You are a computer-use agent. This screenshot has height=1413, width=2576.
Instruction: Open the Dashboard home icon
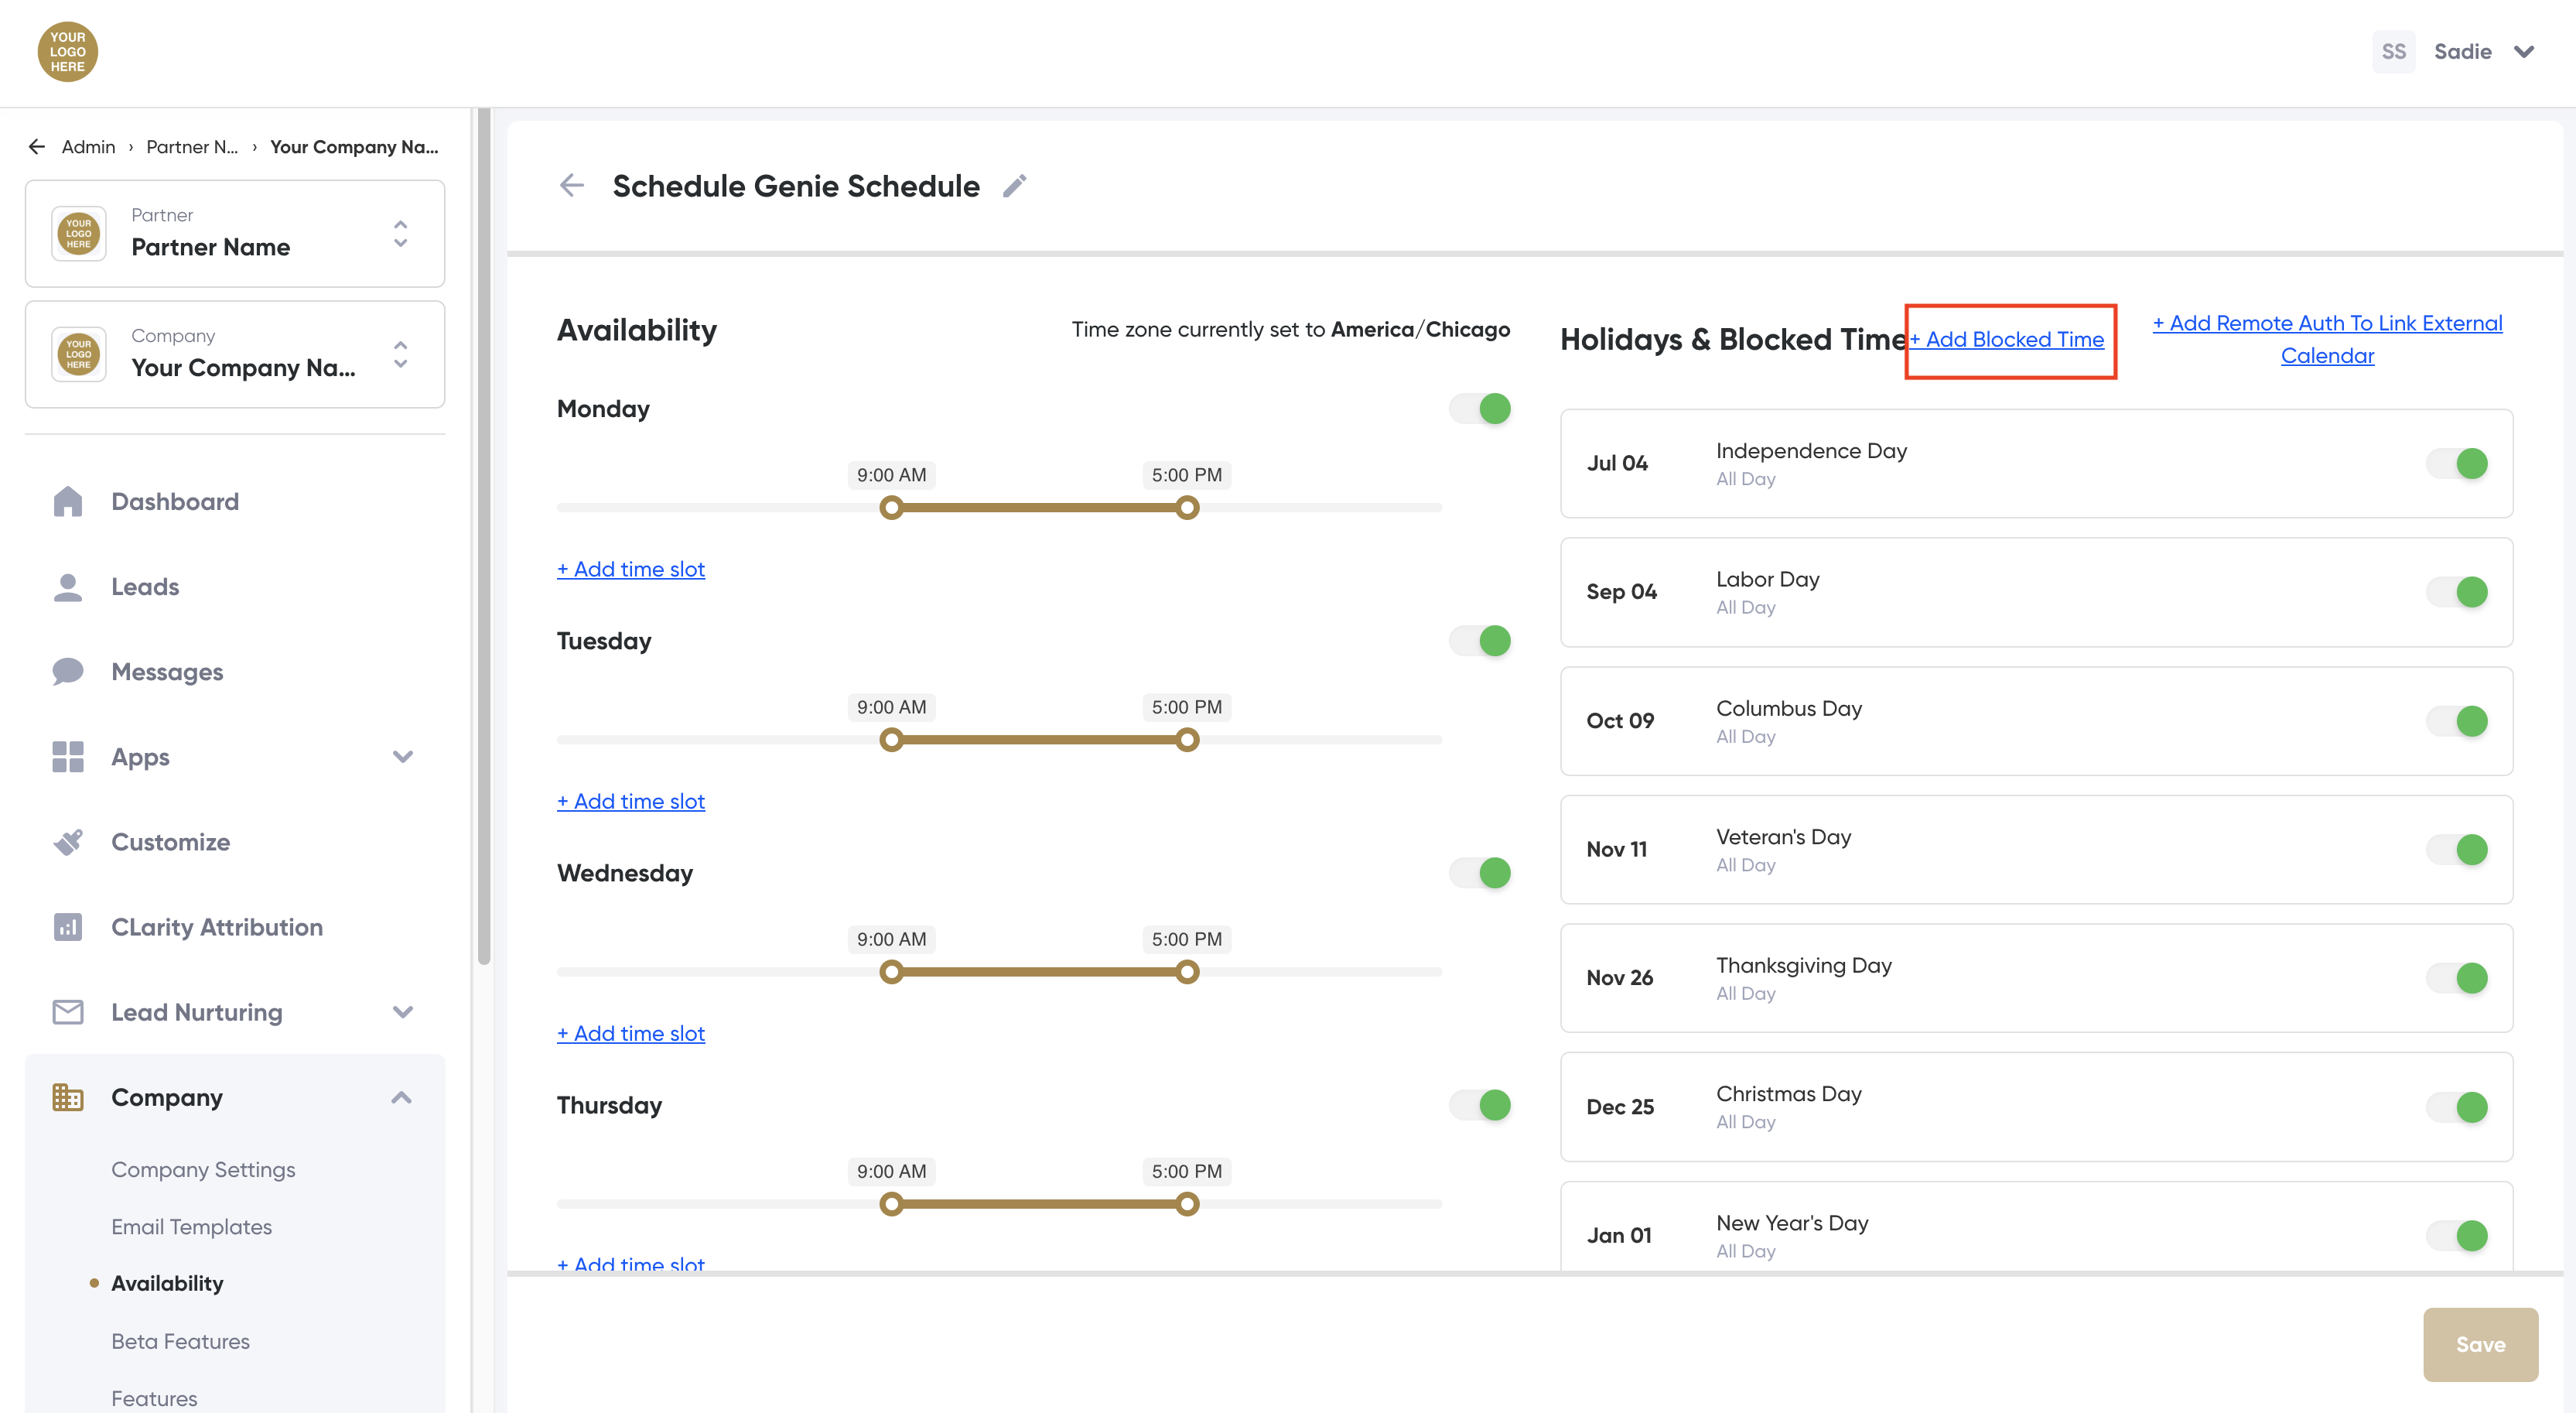[x=67, y=501]
